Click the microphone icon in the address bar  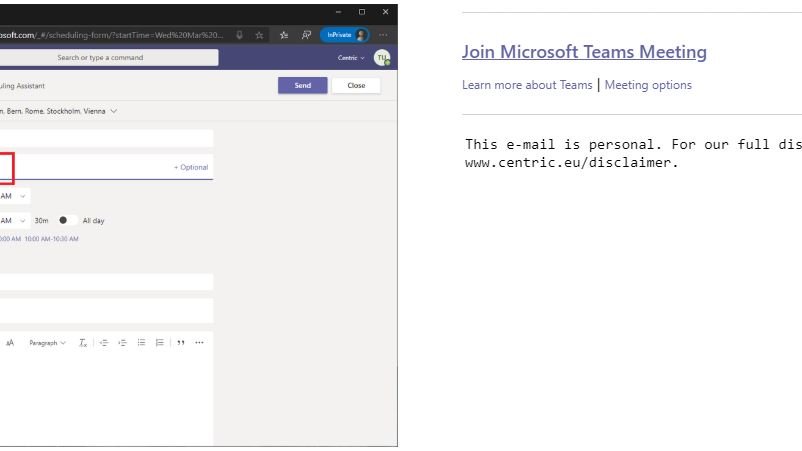point(239,35)
